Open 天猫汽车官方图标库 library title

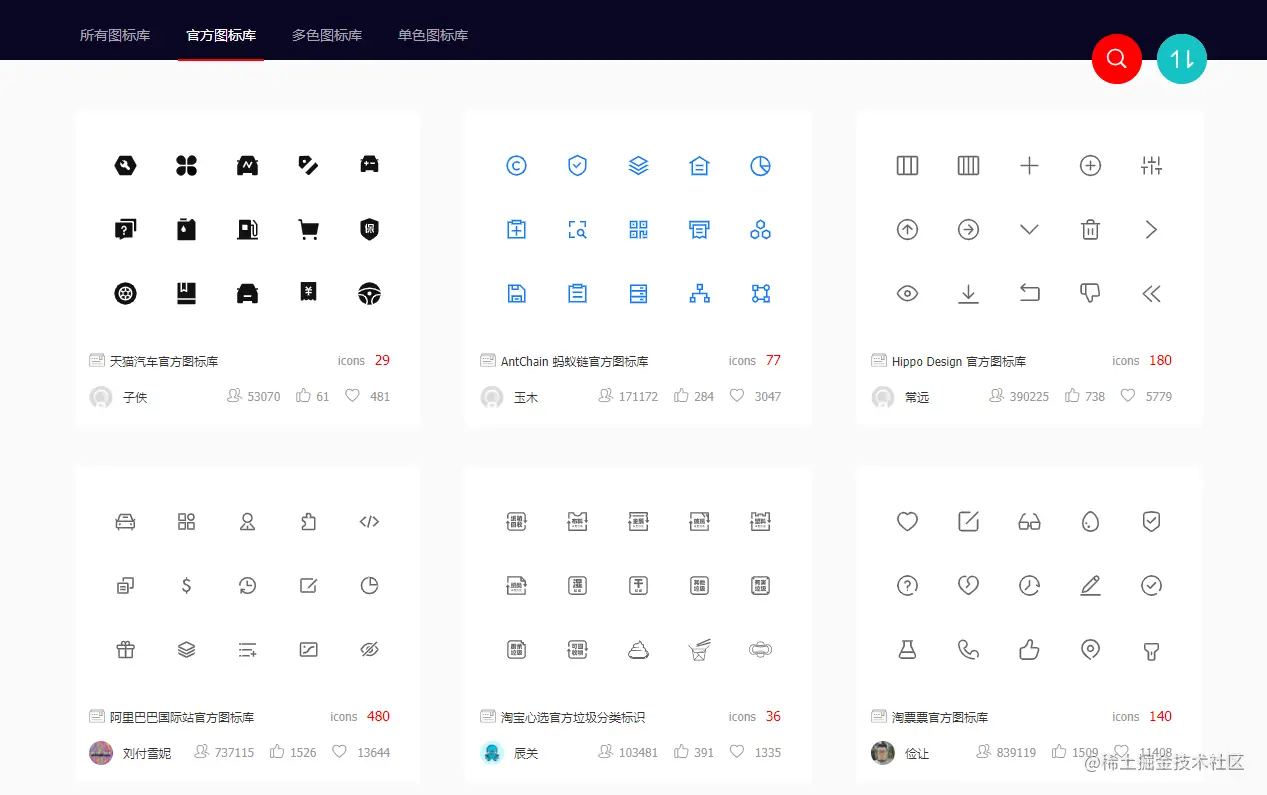click(164, 361)
